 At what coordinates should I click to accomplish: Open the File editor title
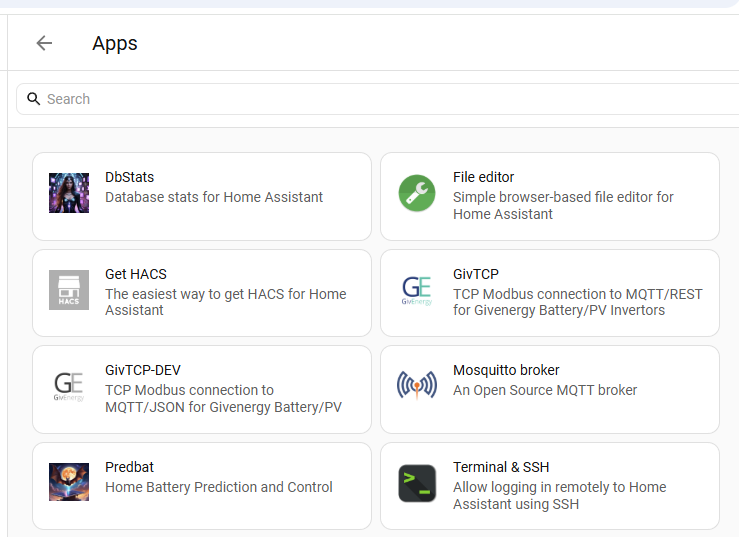tap(484, 177)
